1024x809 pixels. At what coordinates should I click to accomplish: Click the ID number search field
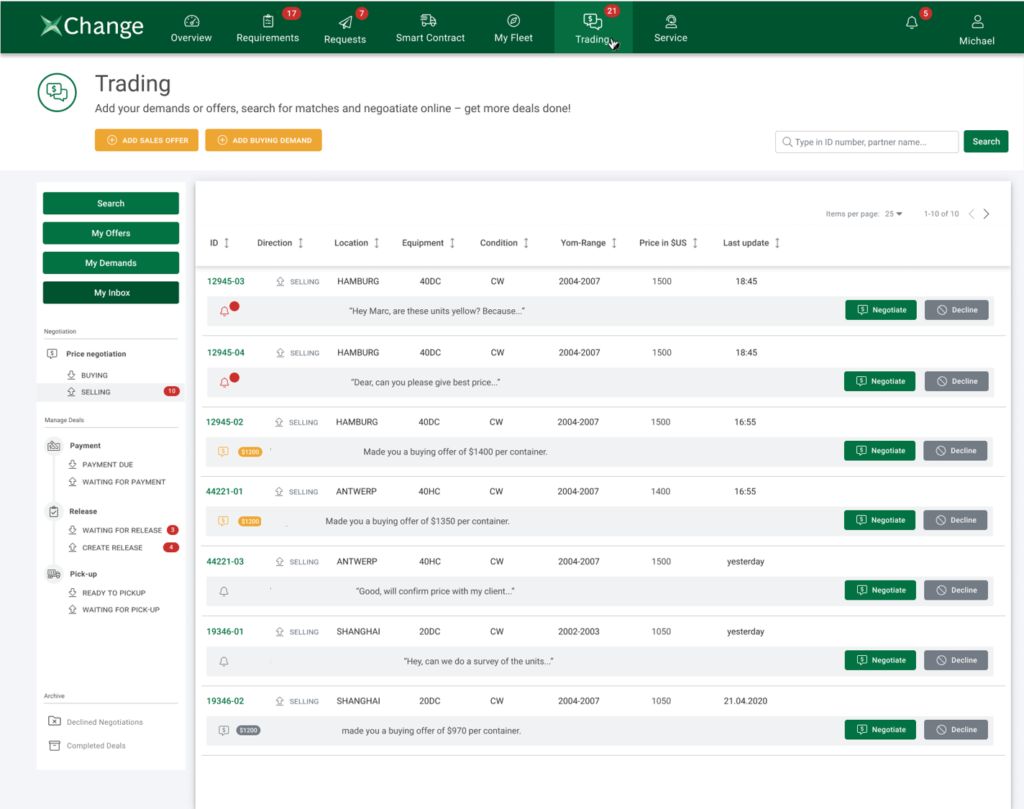click(866, 142)
